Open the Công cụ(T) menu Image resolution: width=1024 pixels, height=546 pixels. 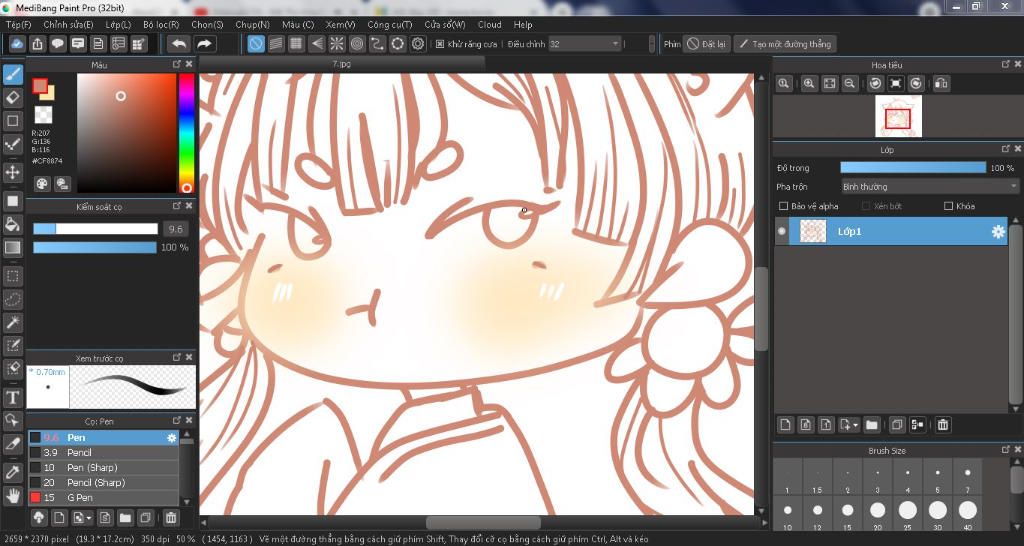[390, 25]
